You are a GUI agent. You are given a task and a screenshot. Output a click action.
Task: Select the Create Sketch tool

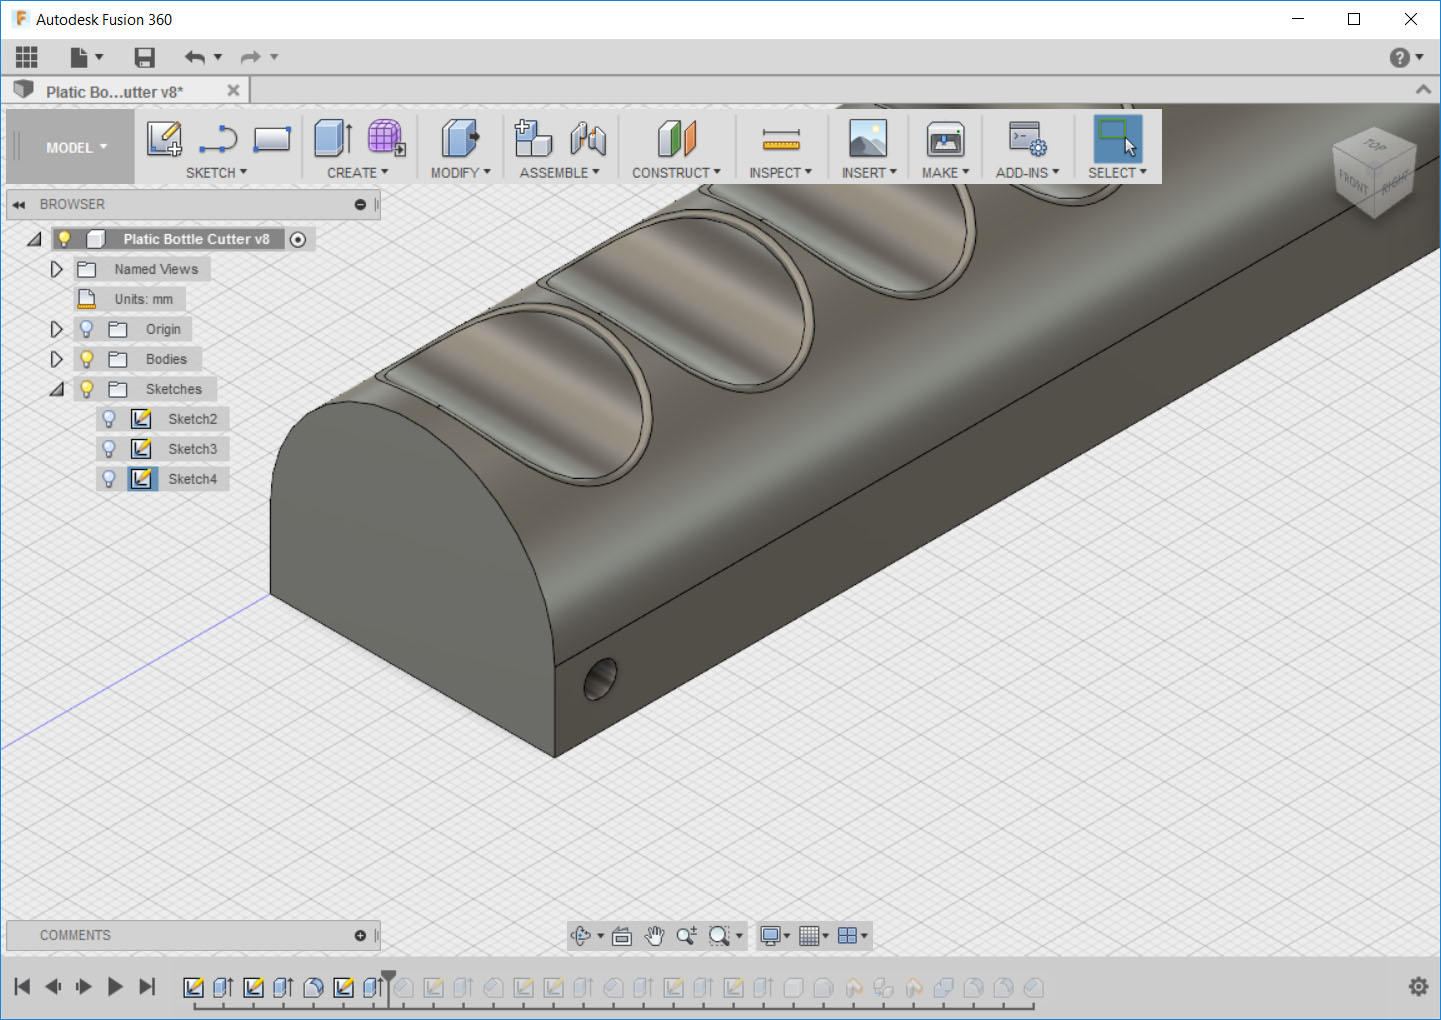[164, 139]
